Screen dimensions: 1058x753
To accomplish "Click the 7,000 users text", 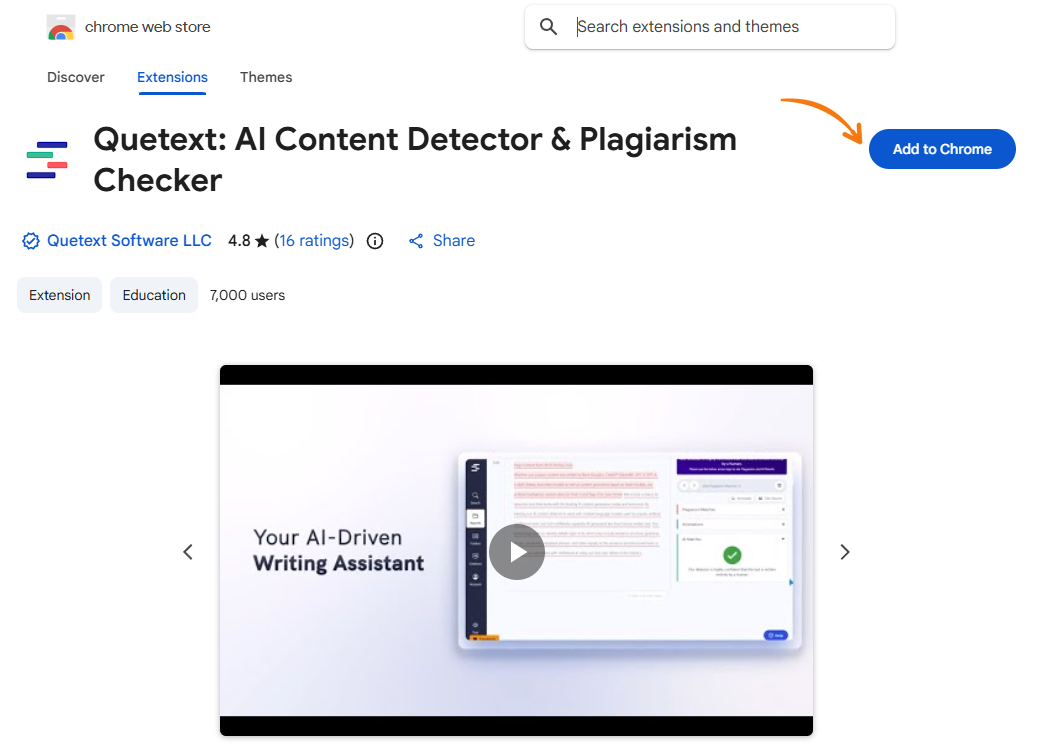I will click(247, 296).
